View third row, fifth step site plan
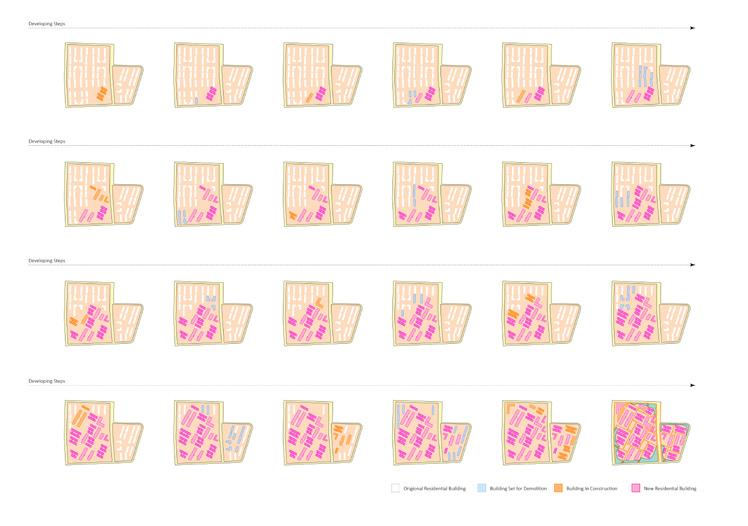 [541, 313]
